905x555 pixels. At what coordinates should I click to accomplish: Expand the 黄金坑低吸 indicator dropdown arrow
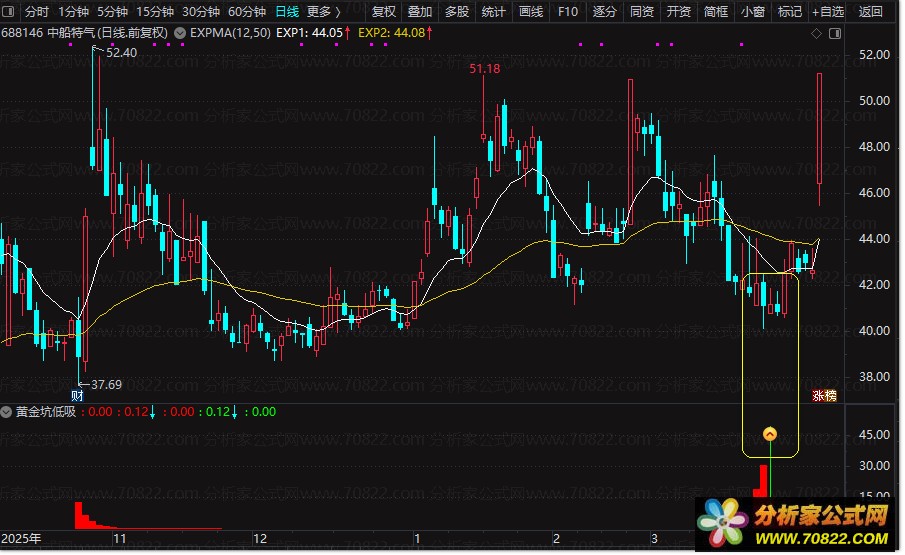tap(8, 411)
